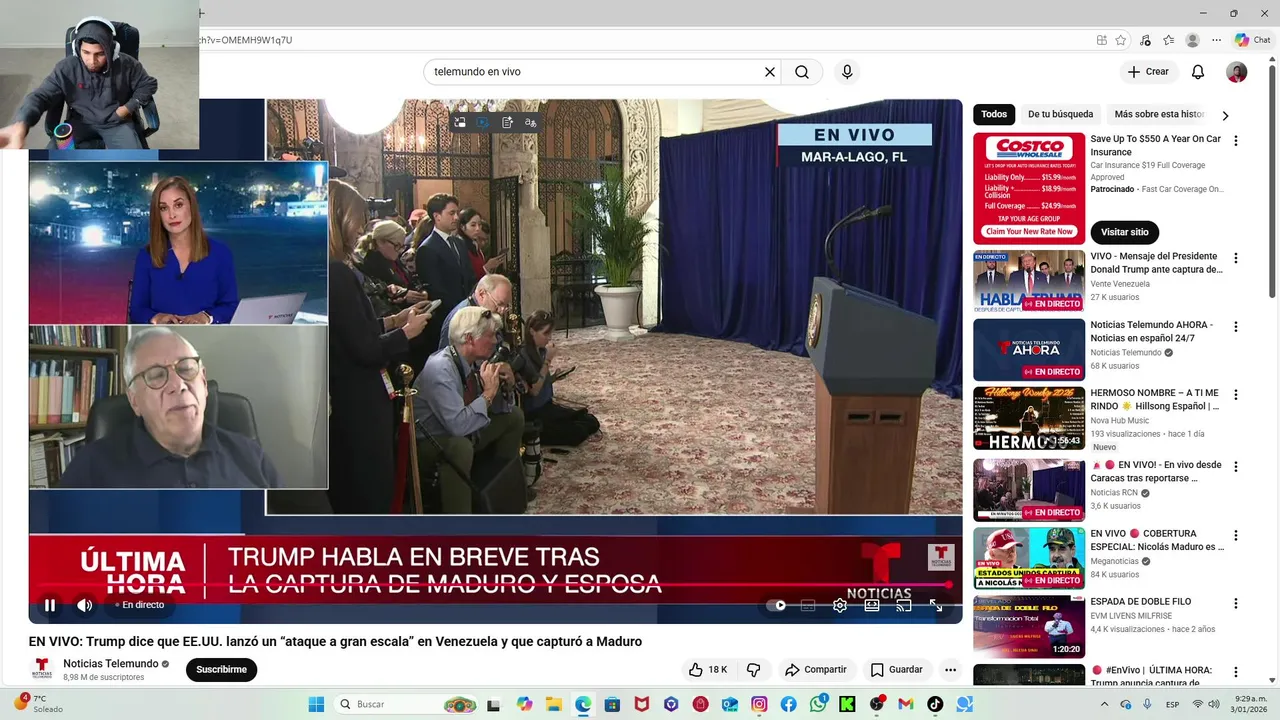Select the Todos filter chip

point(994,114)
